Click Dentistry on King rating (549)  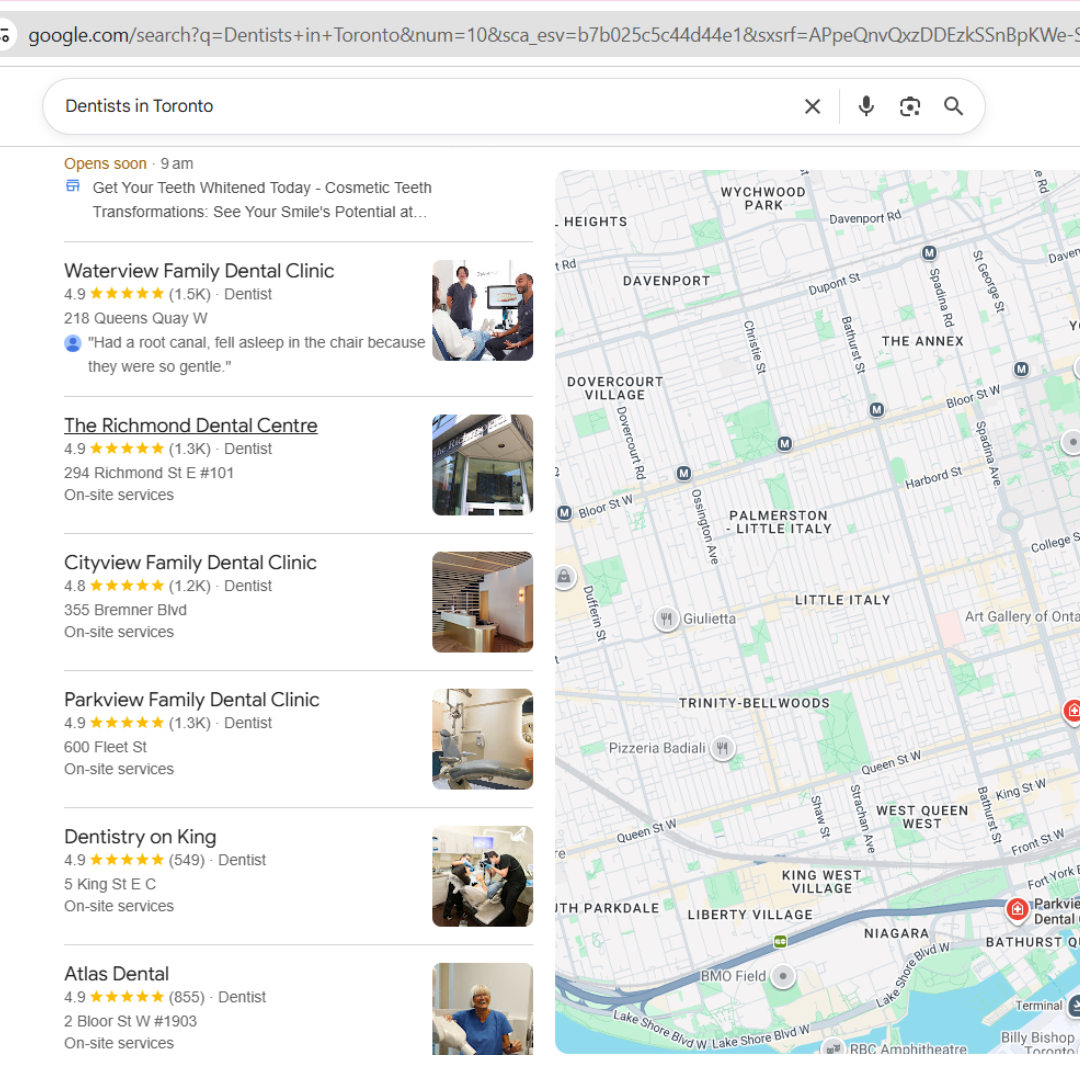point(134,860)
